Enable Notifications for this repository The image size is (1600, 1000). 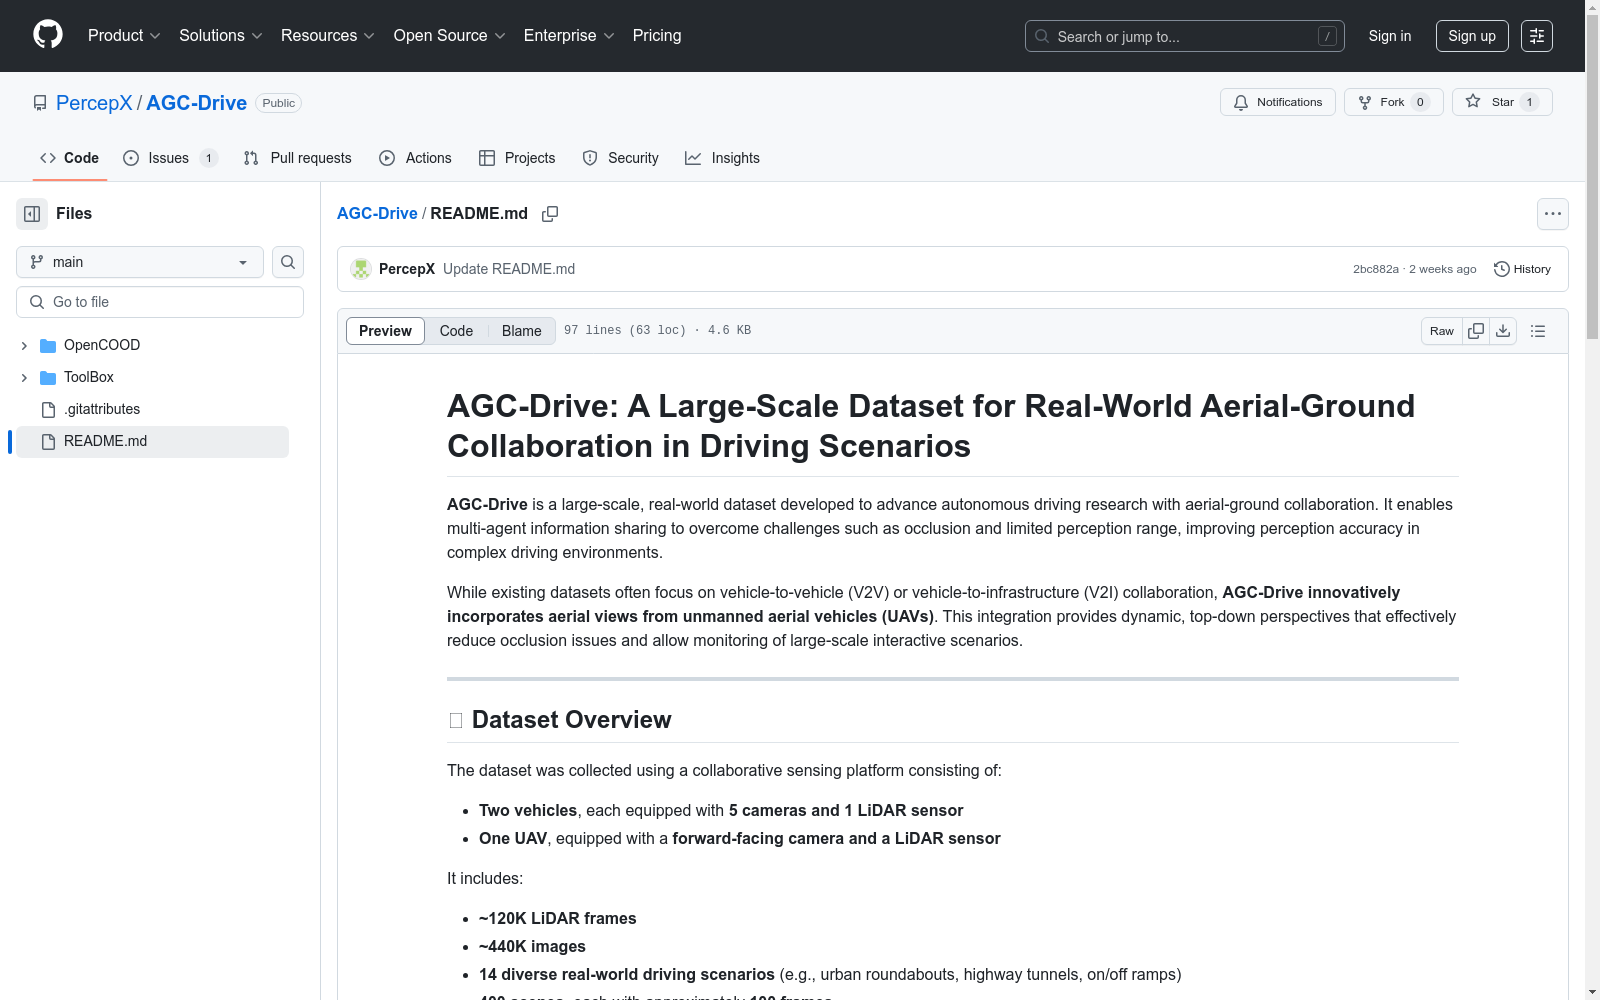1277,101
